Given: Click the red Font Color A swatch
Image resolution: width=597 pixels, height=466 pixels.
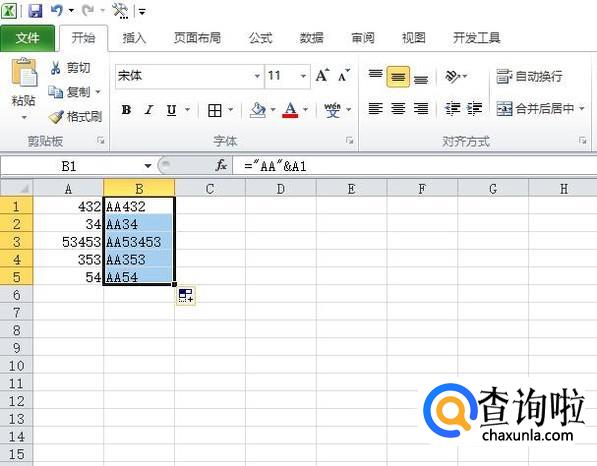Looking at the screenshot, I should pos(290,110).
